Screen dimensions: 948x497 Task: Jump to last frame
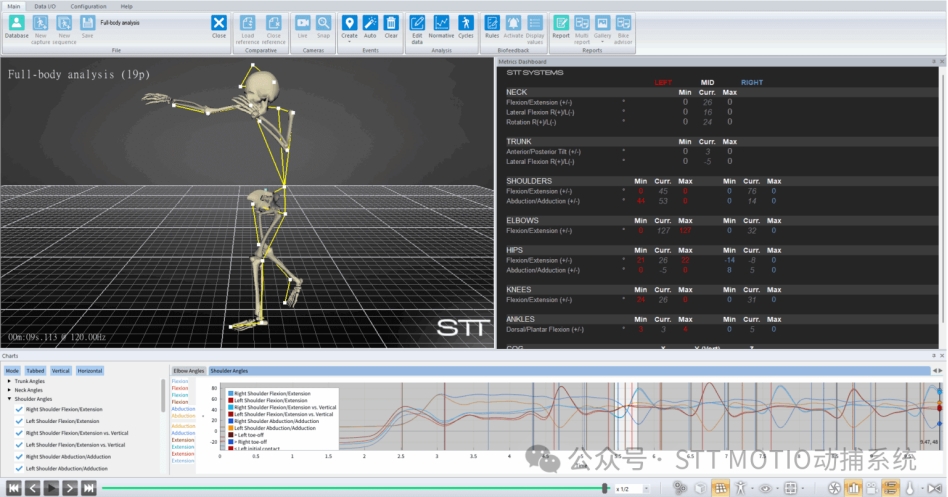point(89,488)
